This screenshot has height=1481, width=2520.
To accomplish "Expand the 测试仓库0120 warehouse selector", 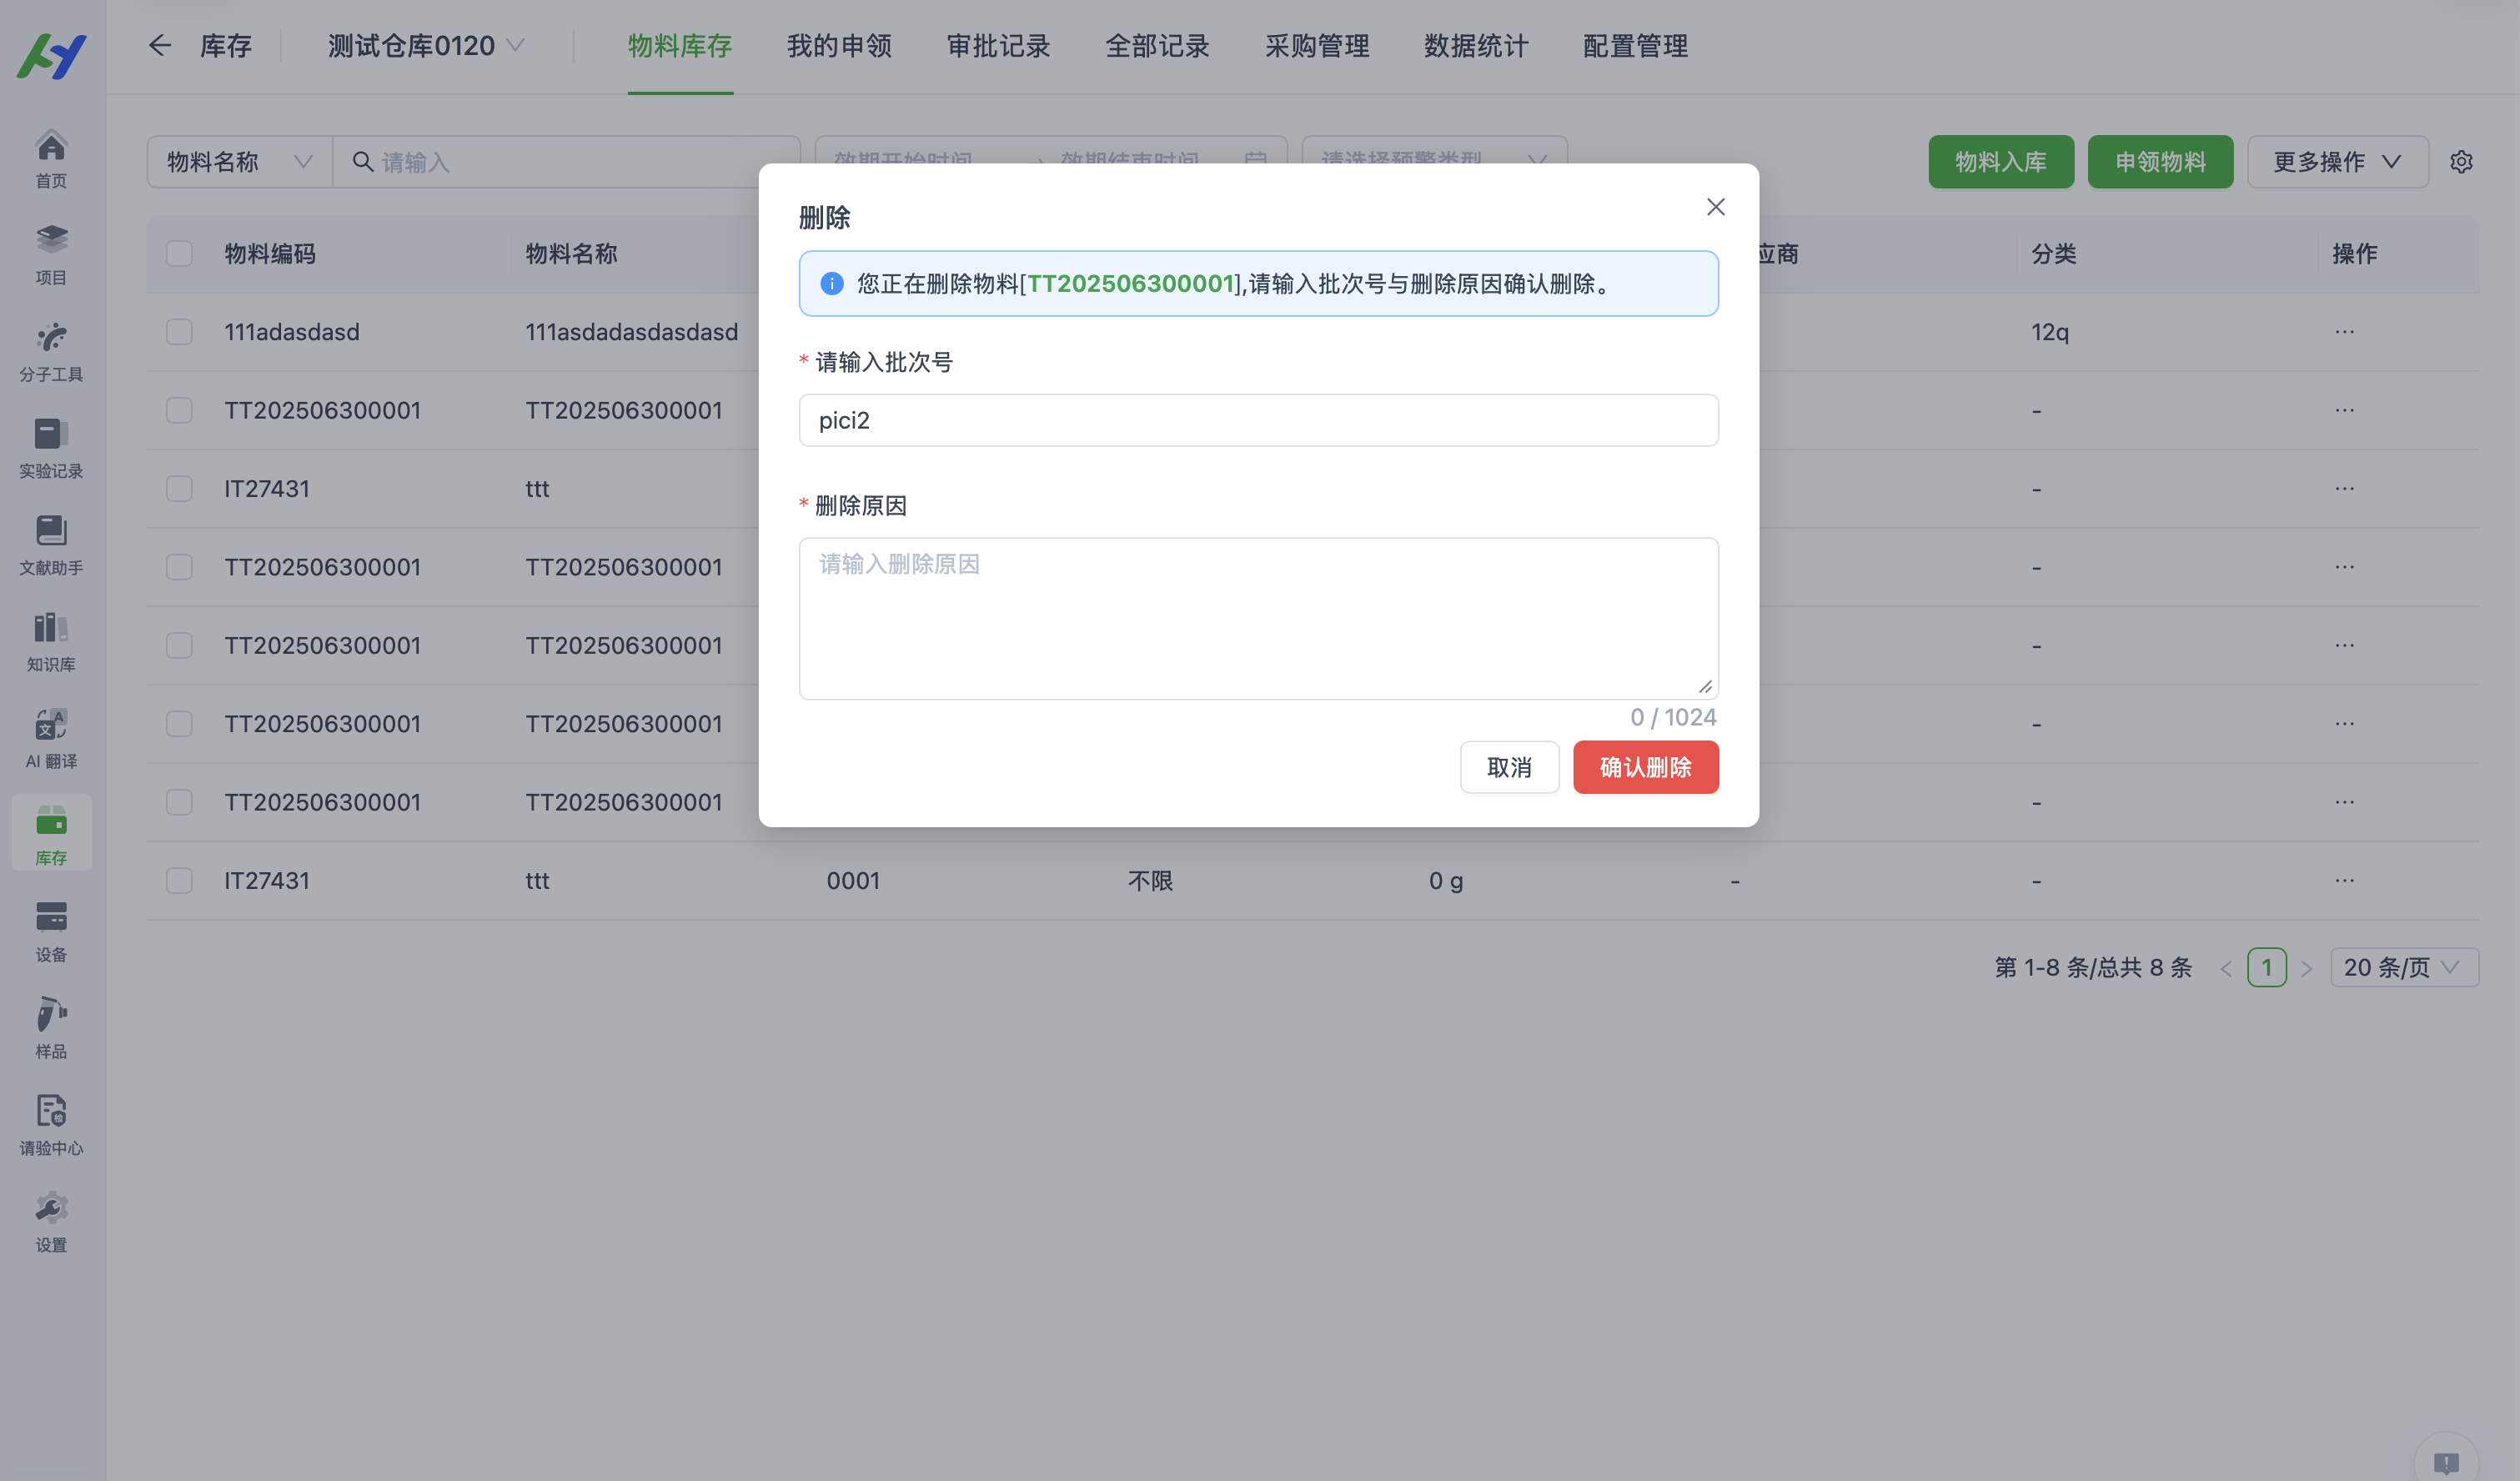I will click(x=424, y=45).
